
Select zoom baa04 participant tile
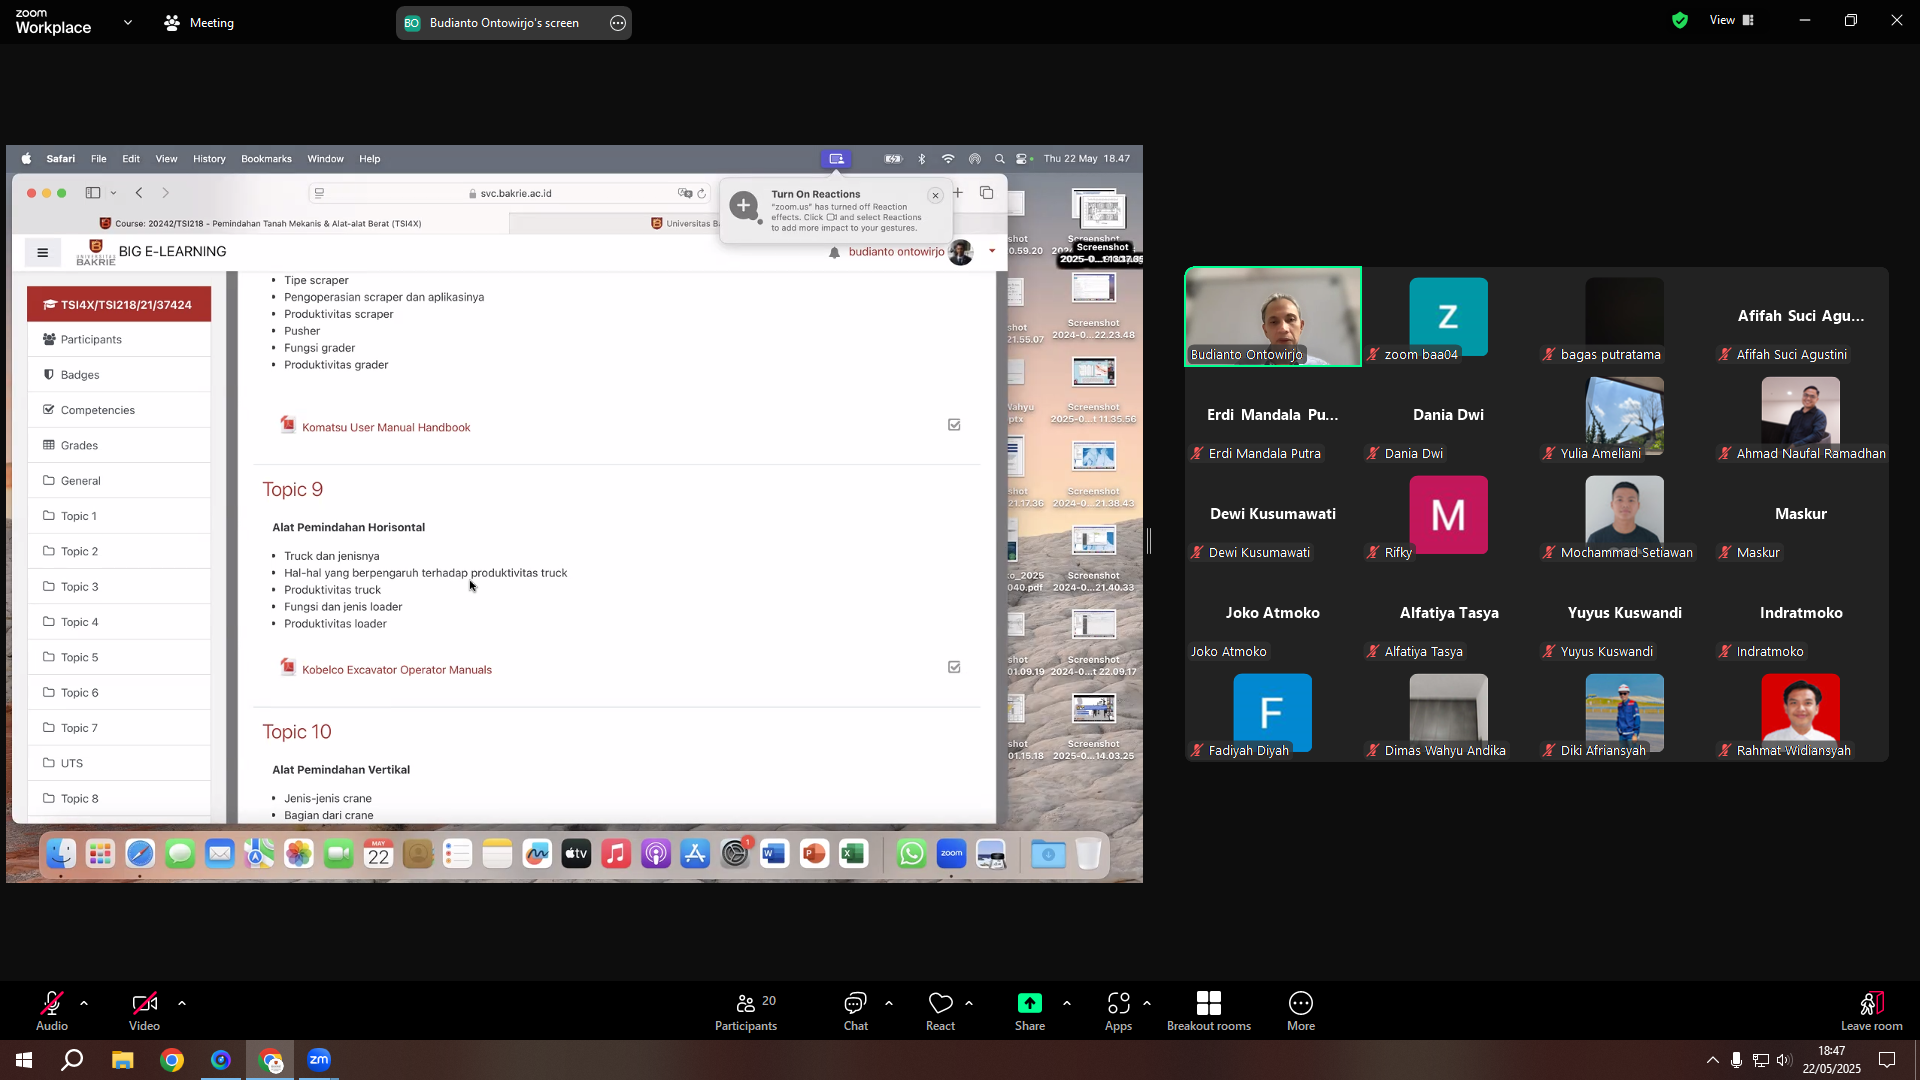1449,316
